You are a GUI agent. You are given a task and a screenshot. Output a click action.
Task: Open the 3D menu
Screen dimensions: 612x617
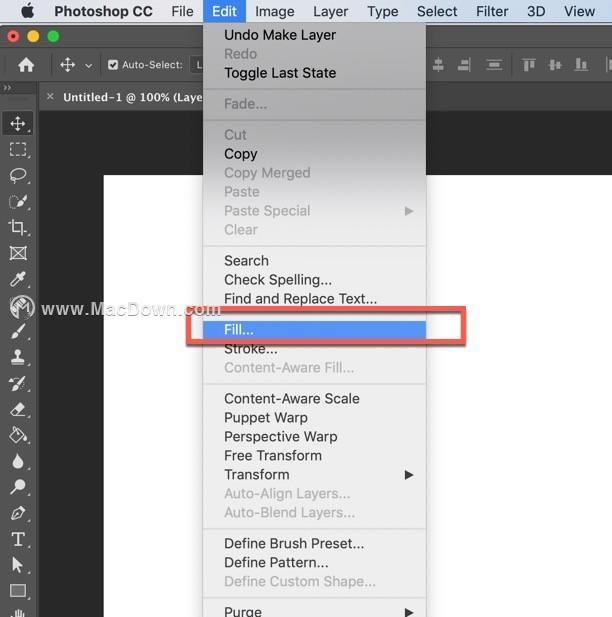click(536, 11)
